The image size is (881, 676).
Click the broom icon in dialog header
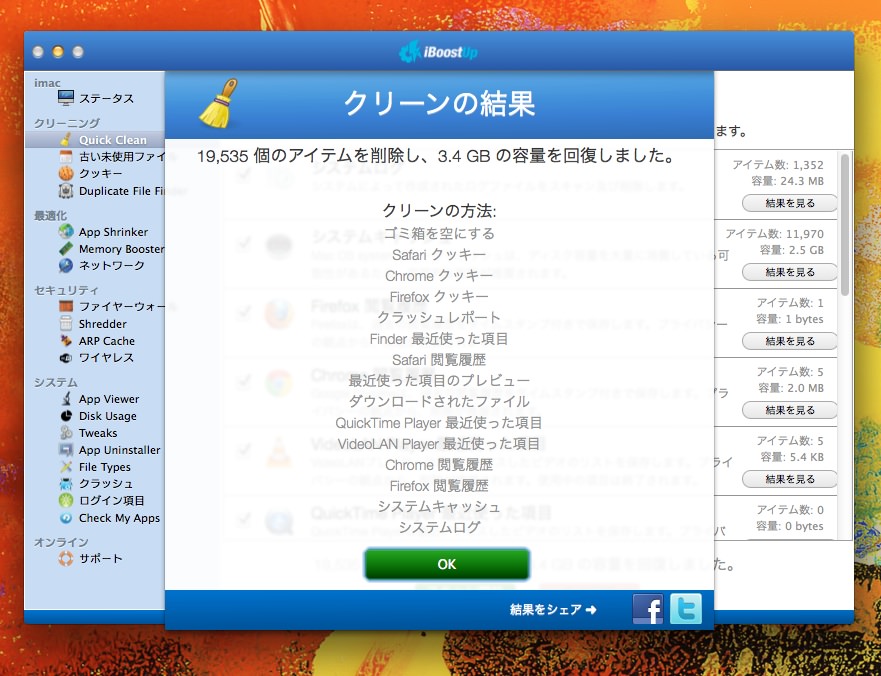pyautogui.click(x=218, y=103)
